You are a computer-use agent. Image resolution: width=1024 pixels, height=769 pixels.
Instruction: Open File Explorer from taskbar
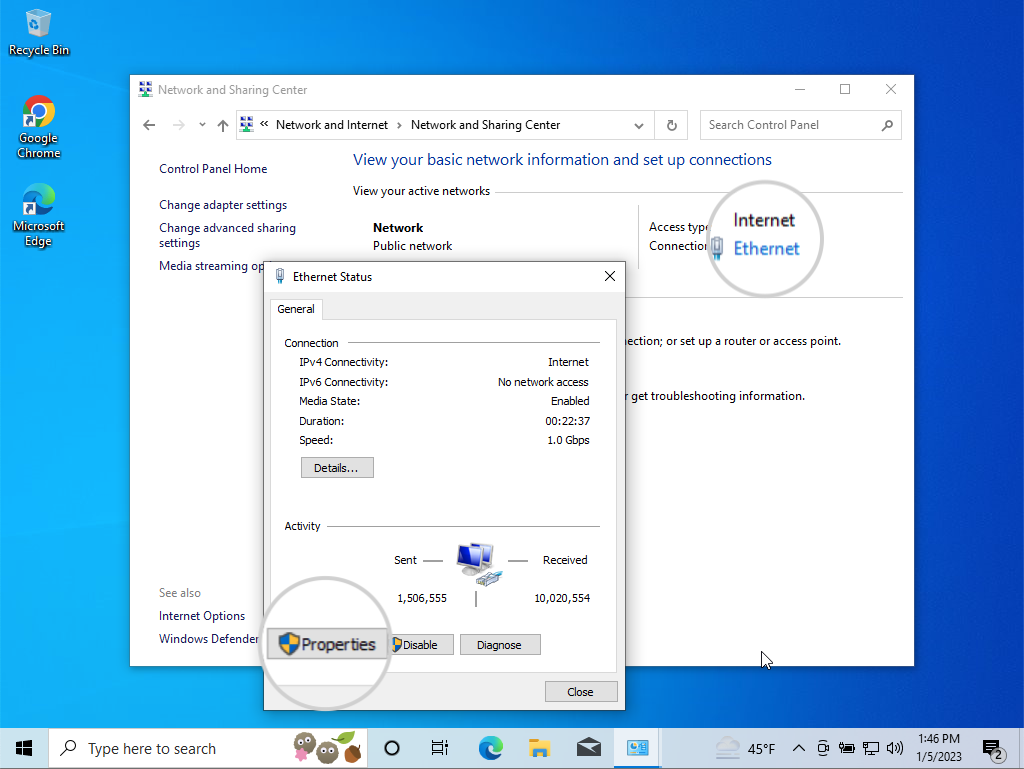(x=539, y=748)
